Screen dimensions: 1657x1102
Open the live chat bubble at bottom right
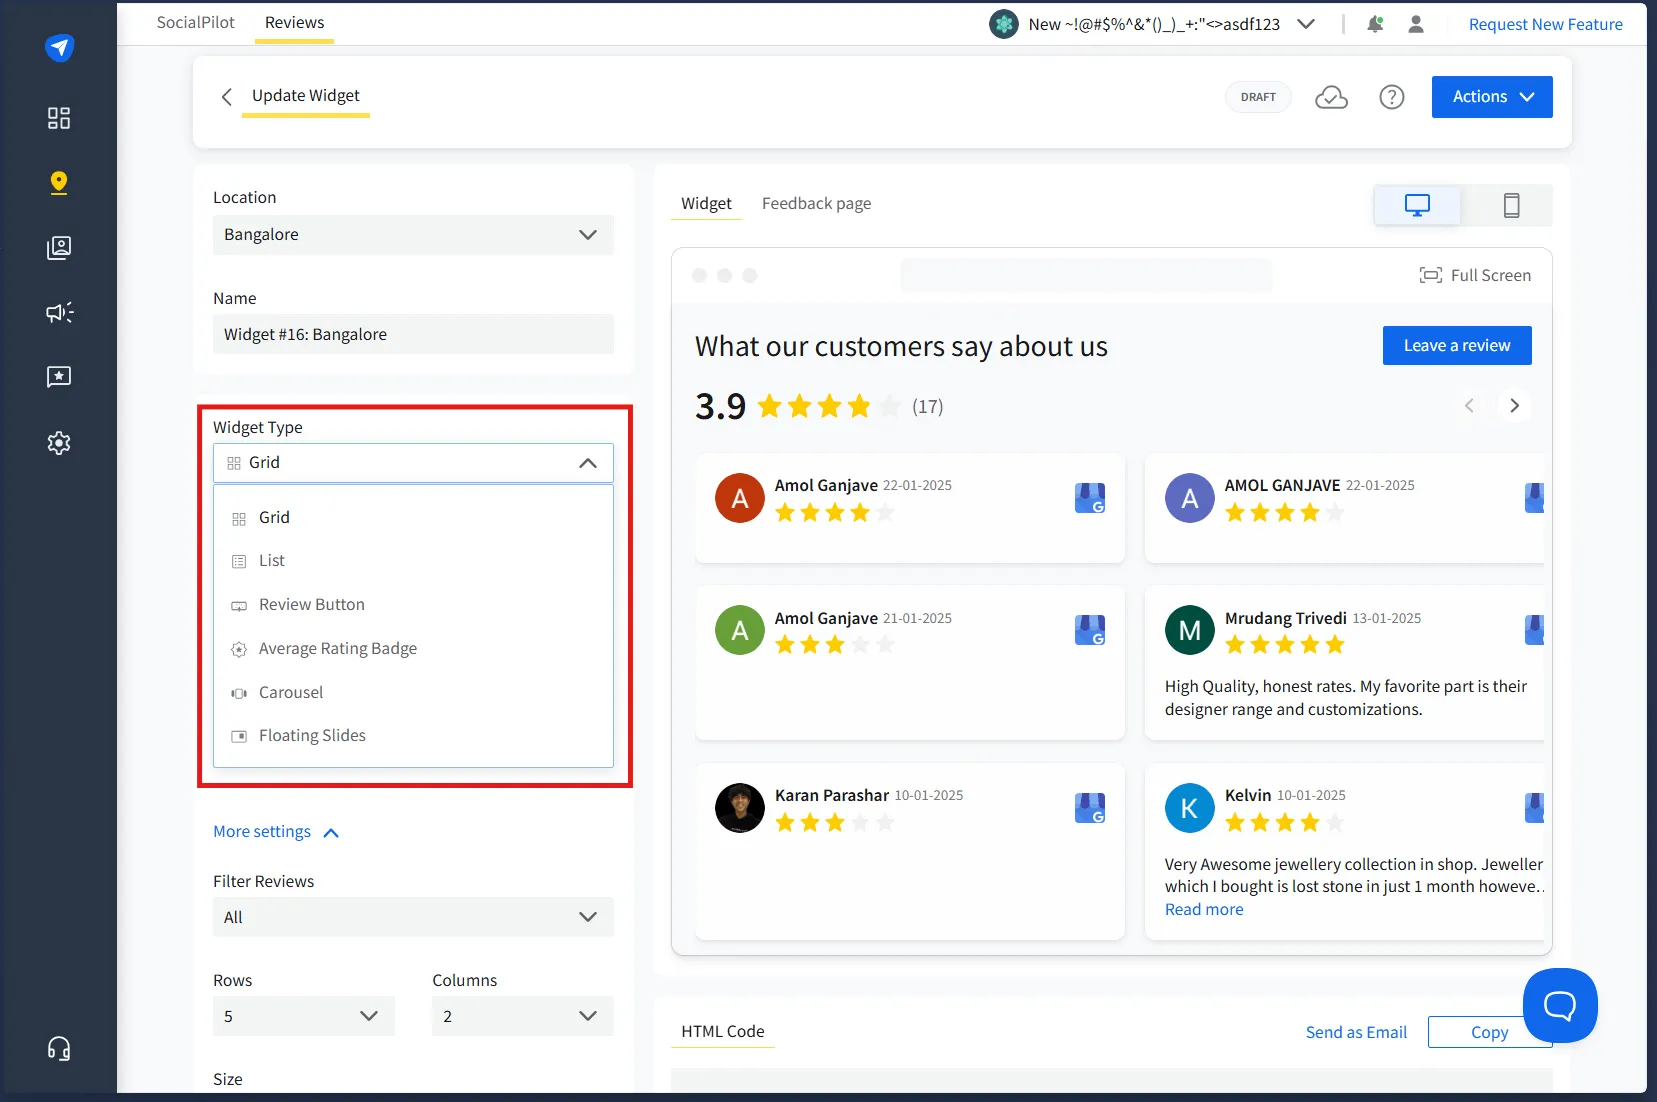pos(1559,1005)
